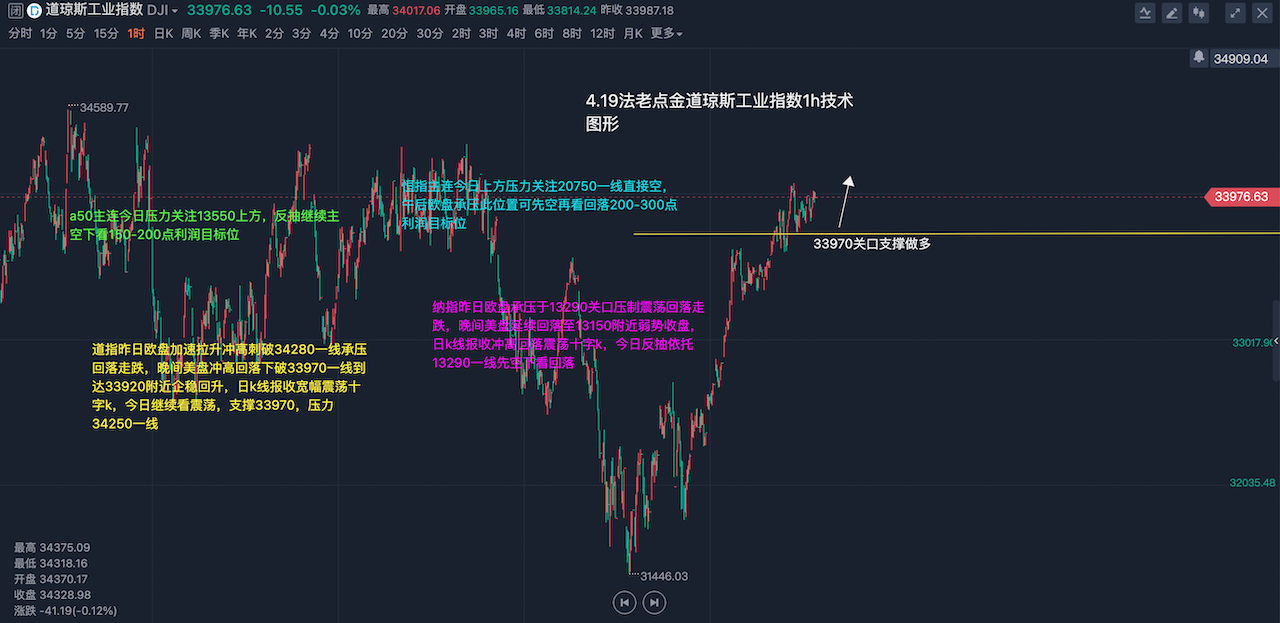Jump to next candle button
The width and height of the screenshot is (1280, 623).
(654, 602)
